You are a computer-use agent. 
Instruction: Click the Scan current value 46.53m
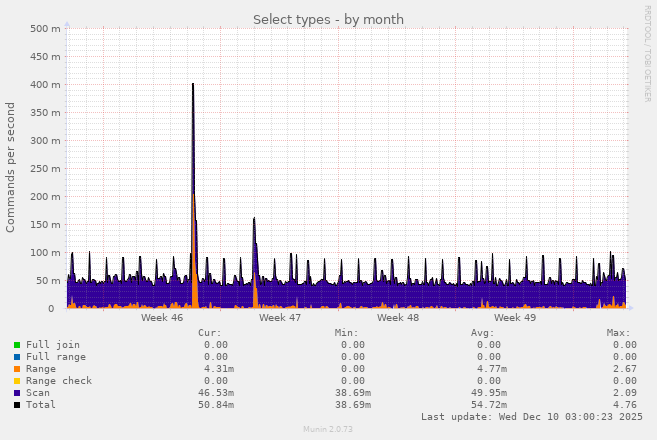(216, 393)
